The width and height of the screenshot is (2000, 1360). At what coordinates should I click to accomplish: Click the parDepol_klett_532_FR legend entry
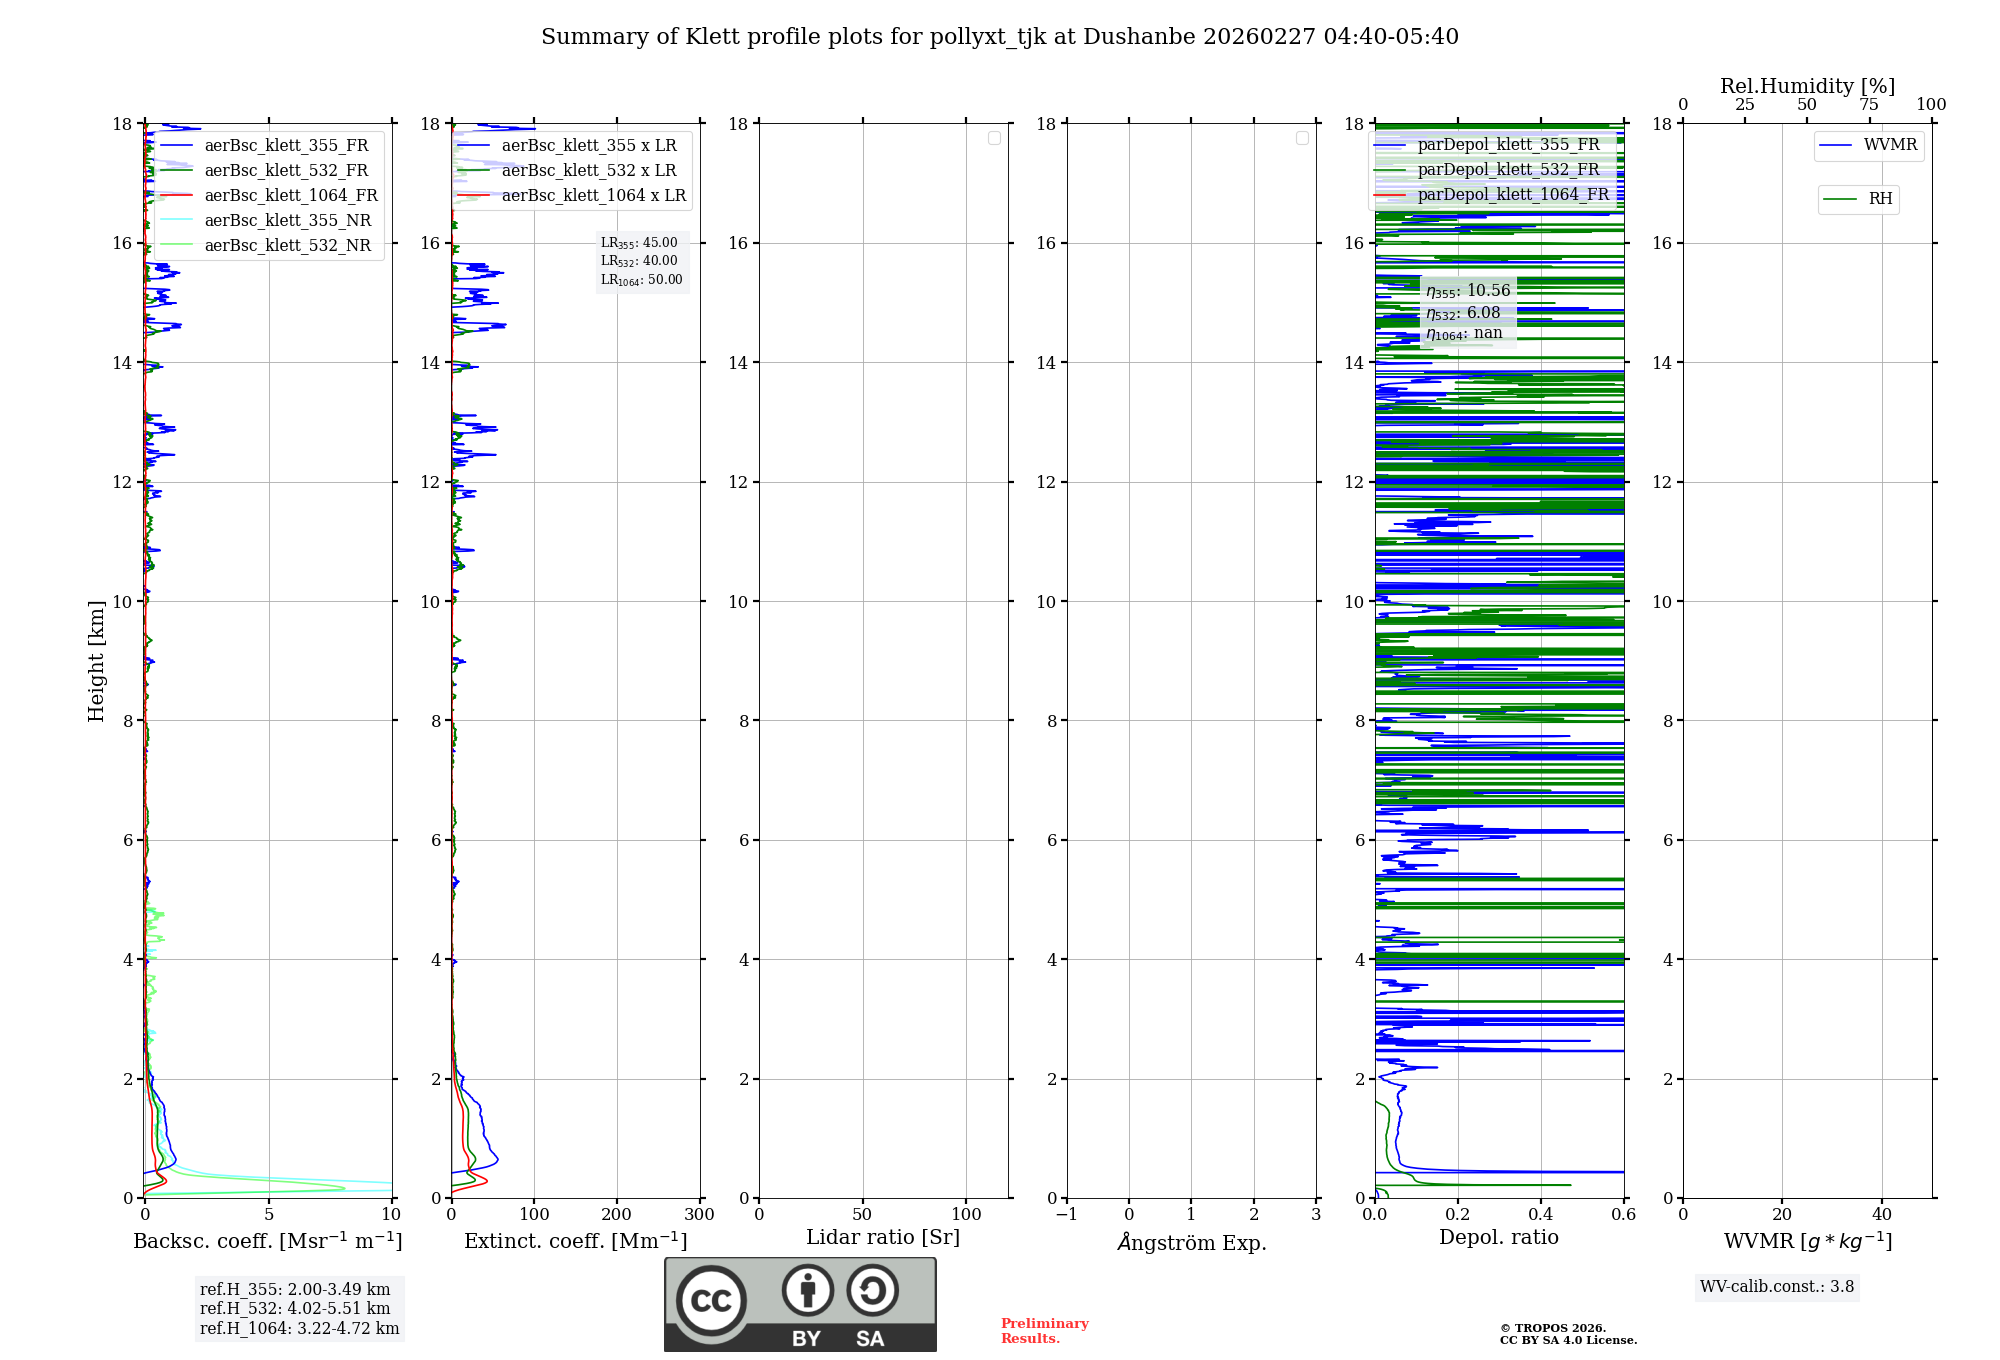pos(1507,170)
